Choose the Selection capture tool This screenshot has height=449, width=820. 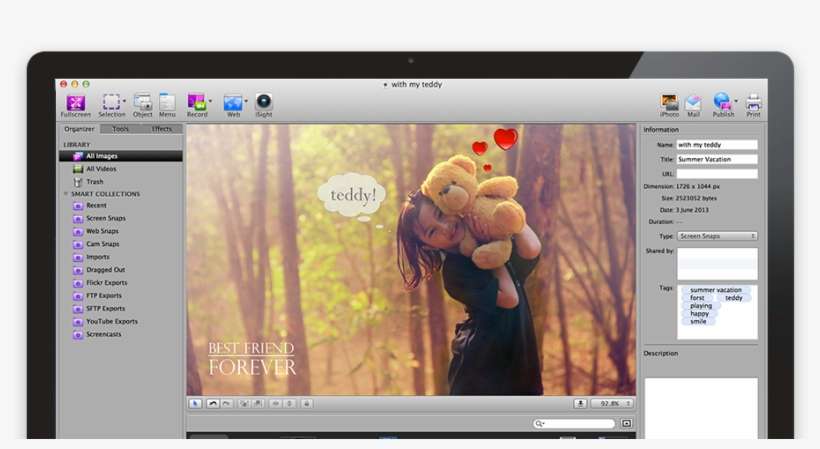click(111, 106)
